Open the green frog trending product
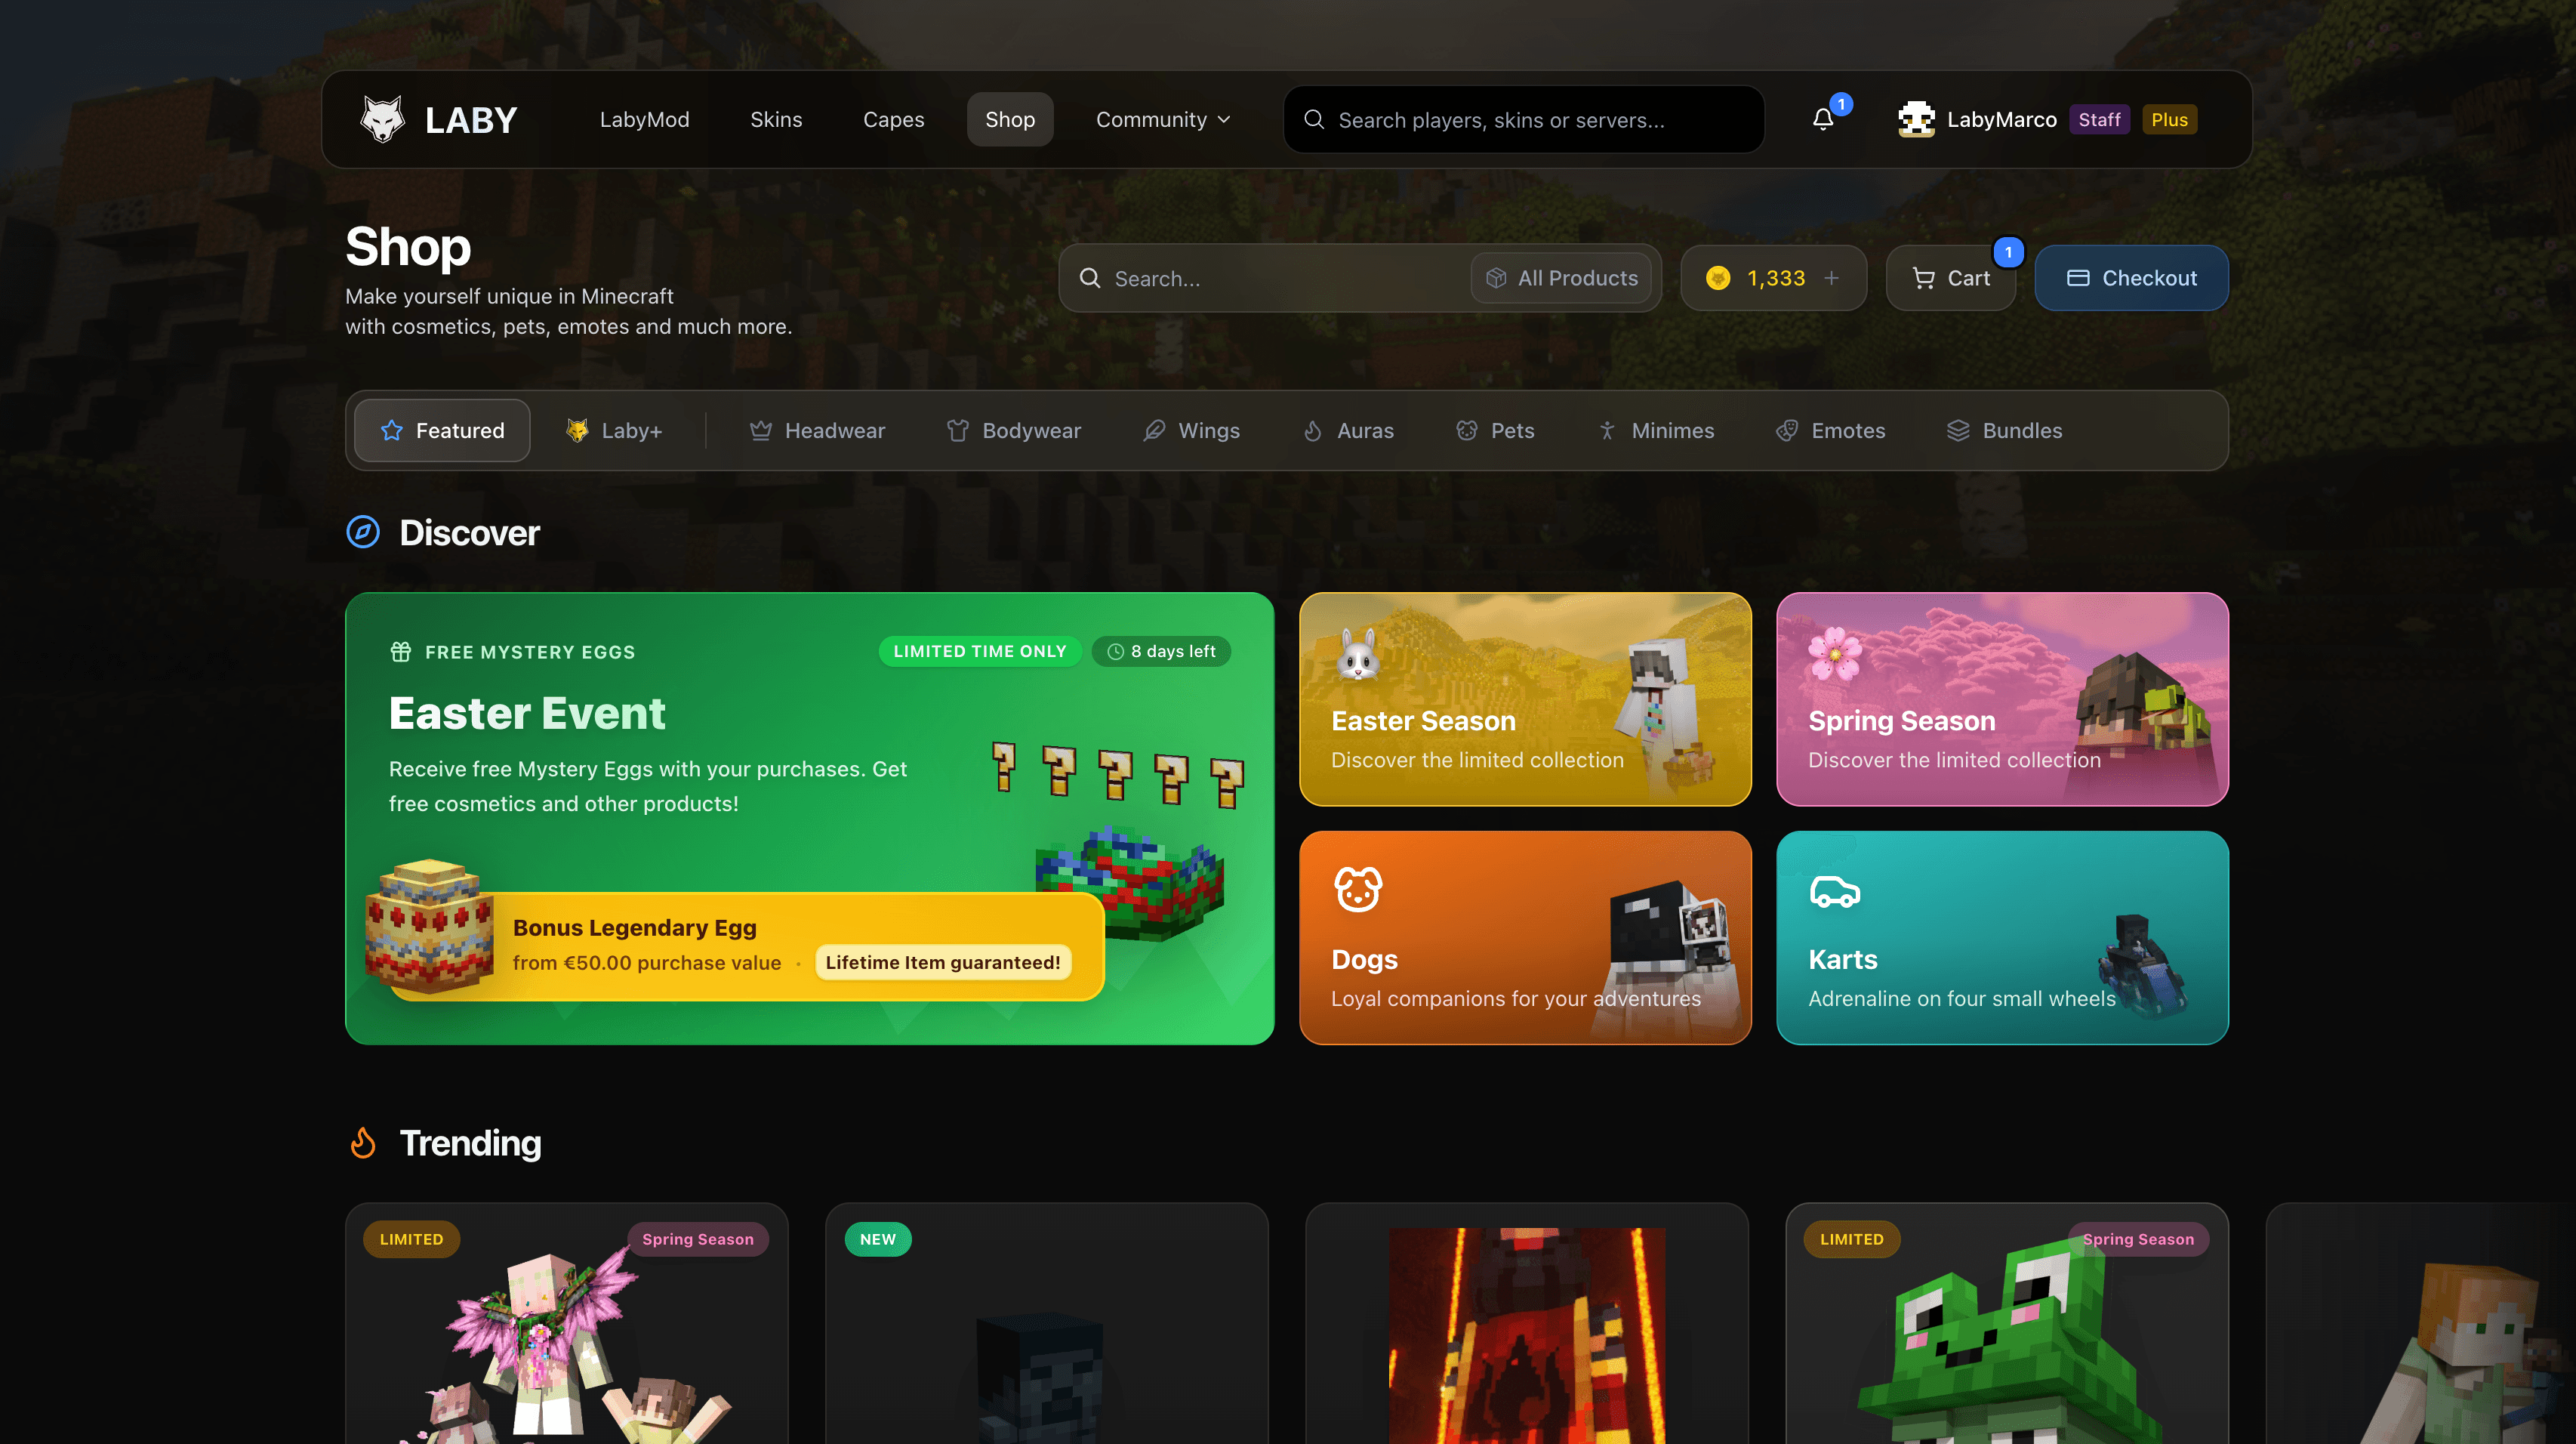2576x1444 pixels. tap(2006, 1323)
